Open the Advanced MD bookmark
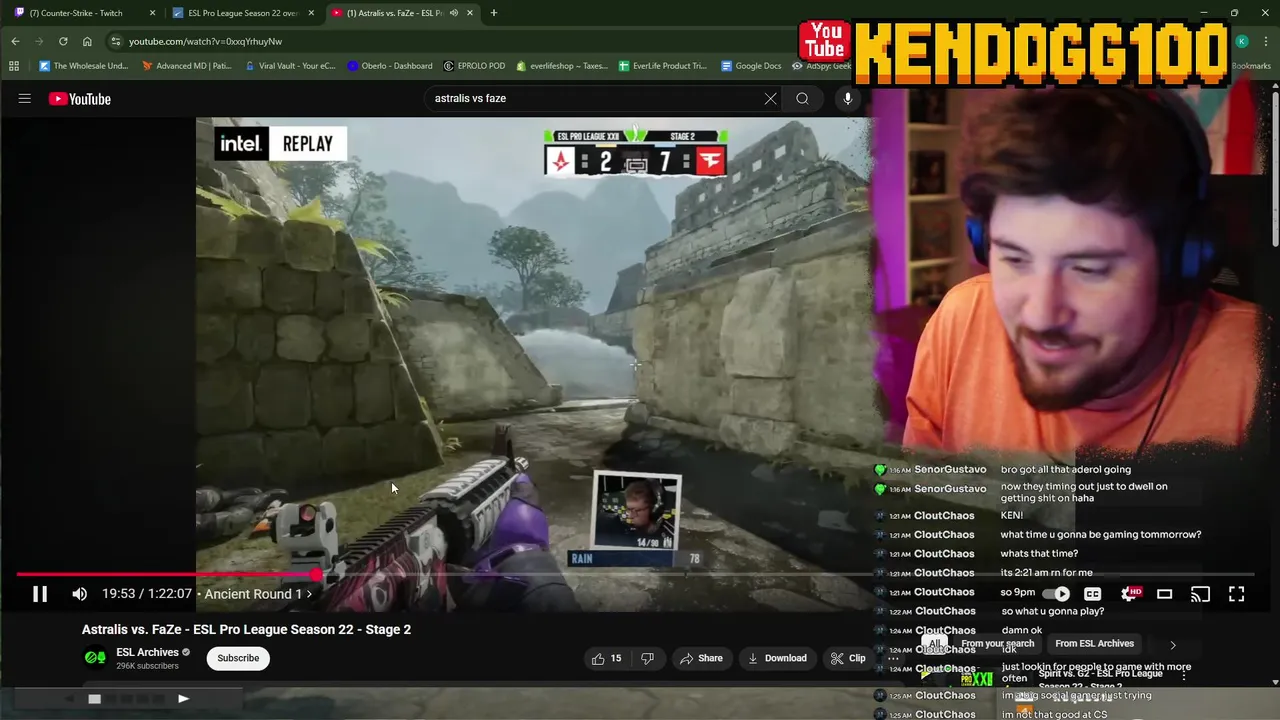1280x720 pixels. tap(188, 66)
